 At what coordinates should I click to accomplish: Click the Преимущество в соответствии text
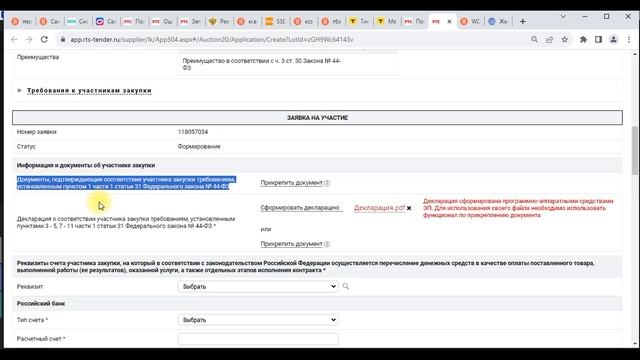pos(261,64)
